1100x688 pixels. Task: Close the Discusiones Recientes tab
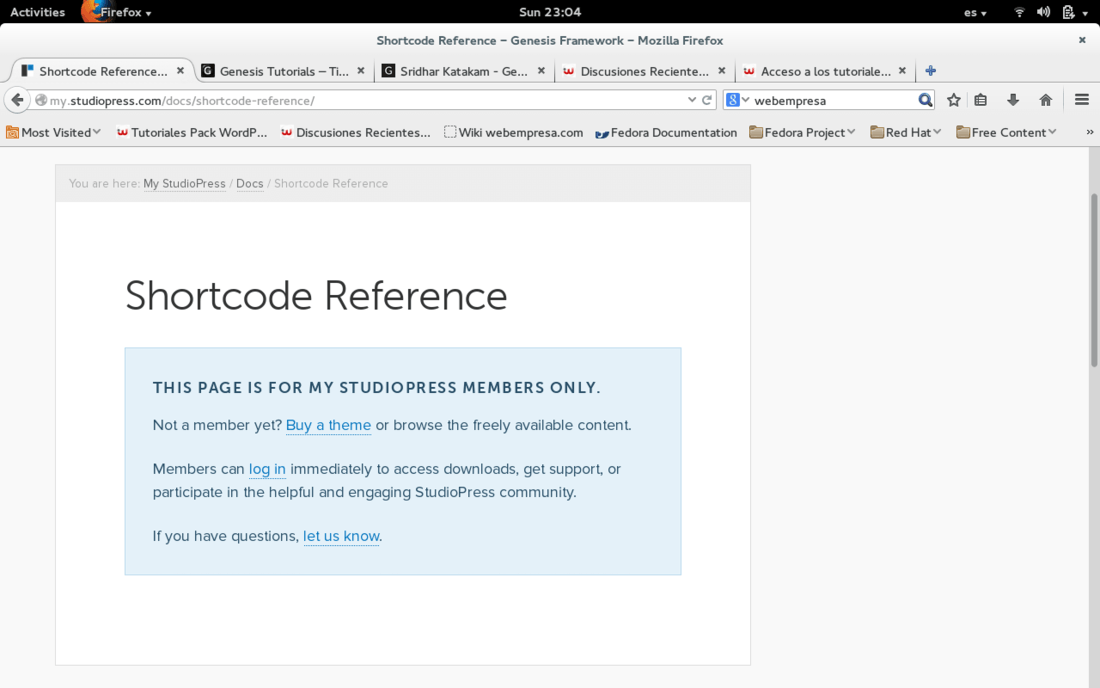(721, 71)
